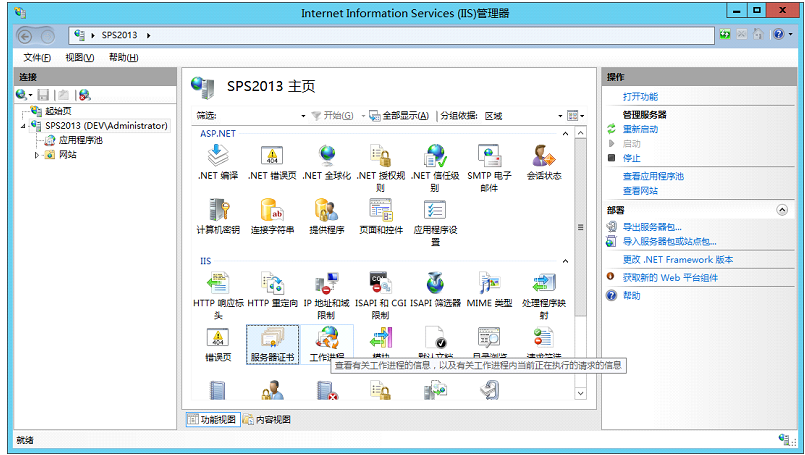
Task: Open the IP 地址和域限制 feature
Action: 327,295
